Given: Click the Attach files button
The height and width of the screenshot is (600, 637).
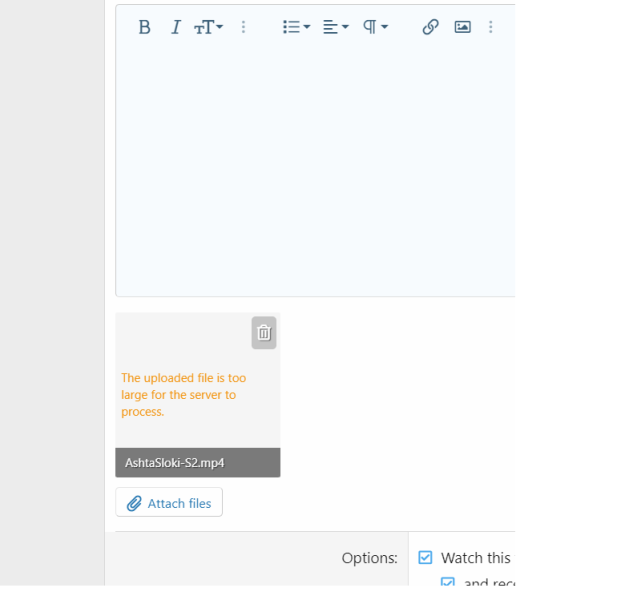Looking at the screenshot, I should (169, 503).
